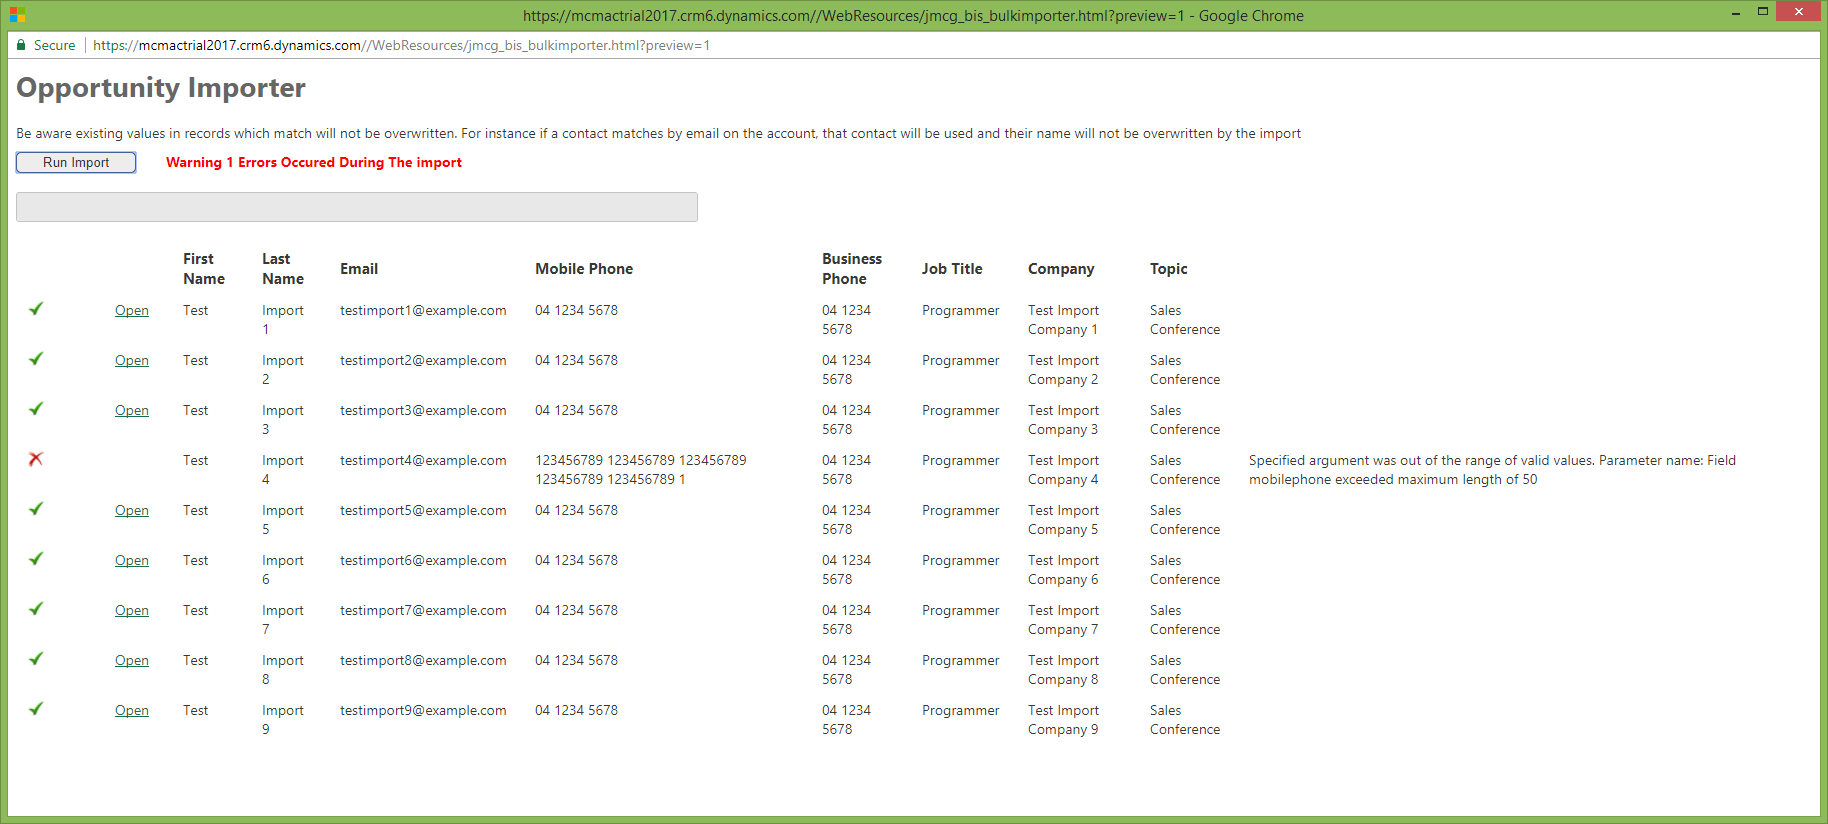Click the red import errors warning text
Viewport: 1828px width, 824px height.
(x=314, y=163)
